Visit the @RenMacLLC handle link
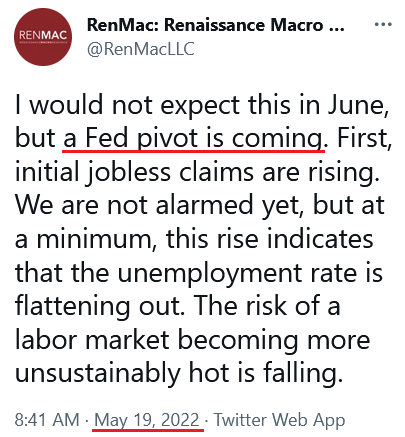This screenshot has width=405, height=437. click(x=141, y=49)
